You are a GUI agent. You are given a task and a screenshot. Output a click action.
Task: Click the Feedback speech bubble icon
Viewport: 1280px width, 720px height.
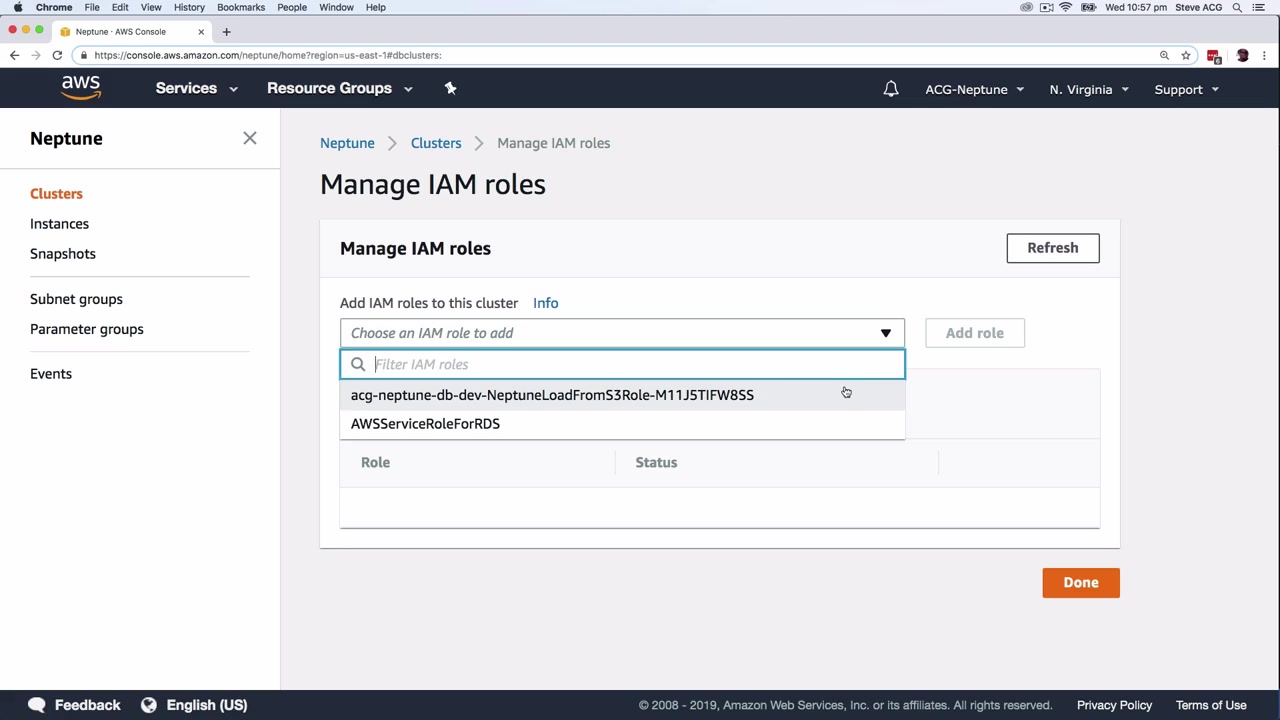37,705
